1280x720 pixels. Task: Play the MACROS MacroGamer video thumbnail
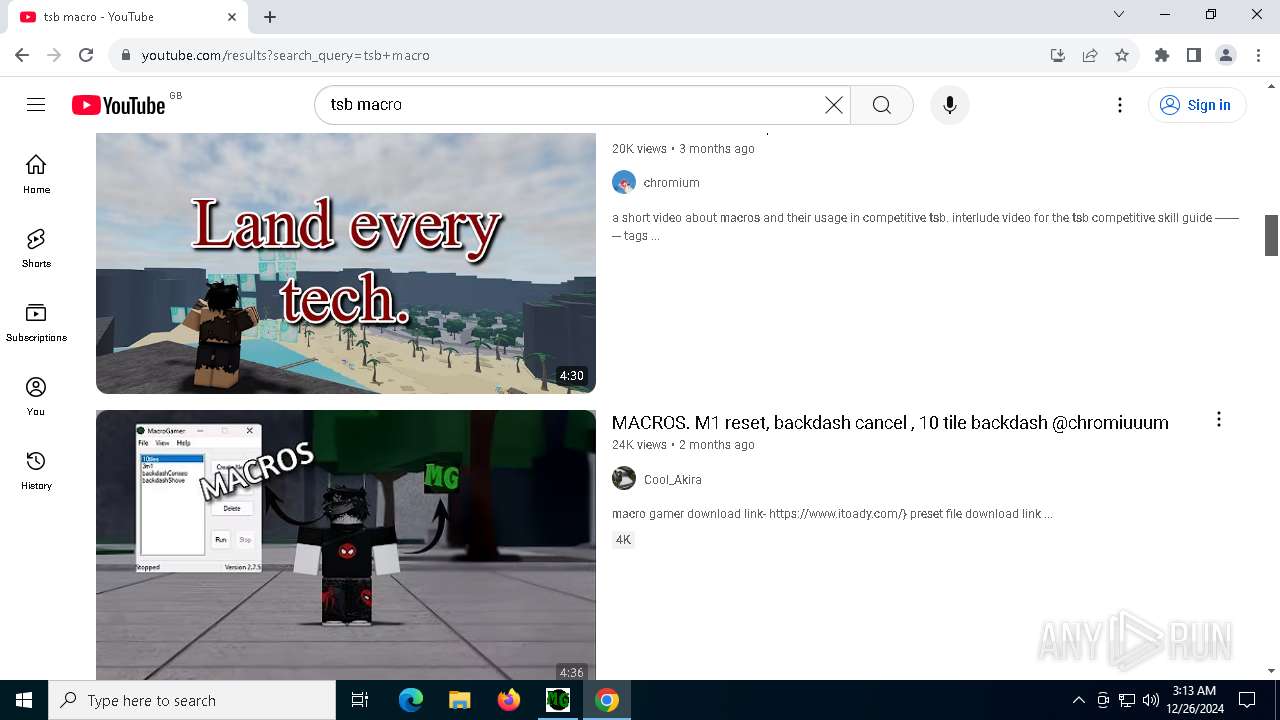point(346,545)
